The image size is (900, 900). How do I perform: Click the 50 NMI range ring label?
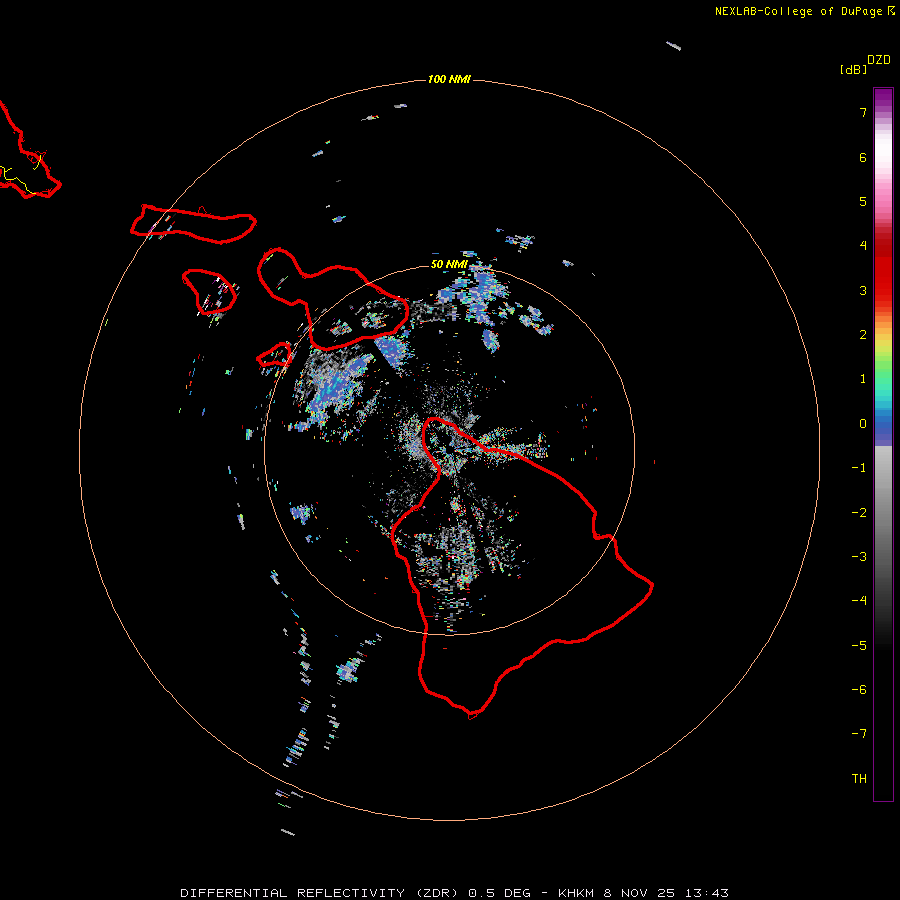449,264
